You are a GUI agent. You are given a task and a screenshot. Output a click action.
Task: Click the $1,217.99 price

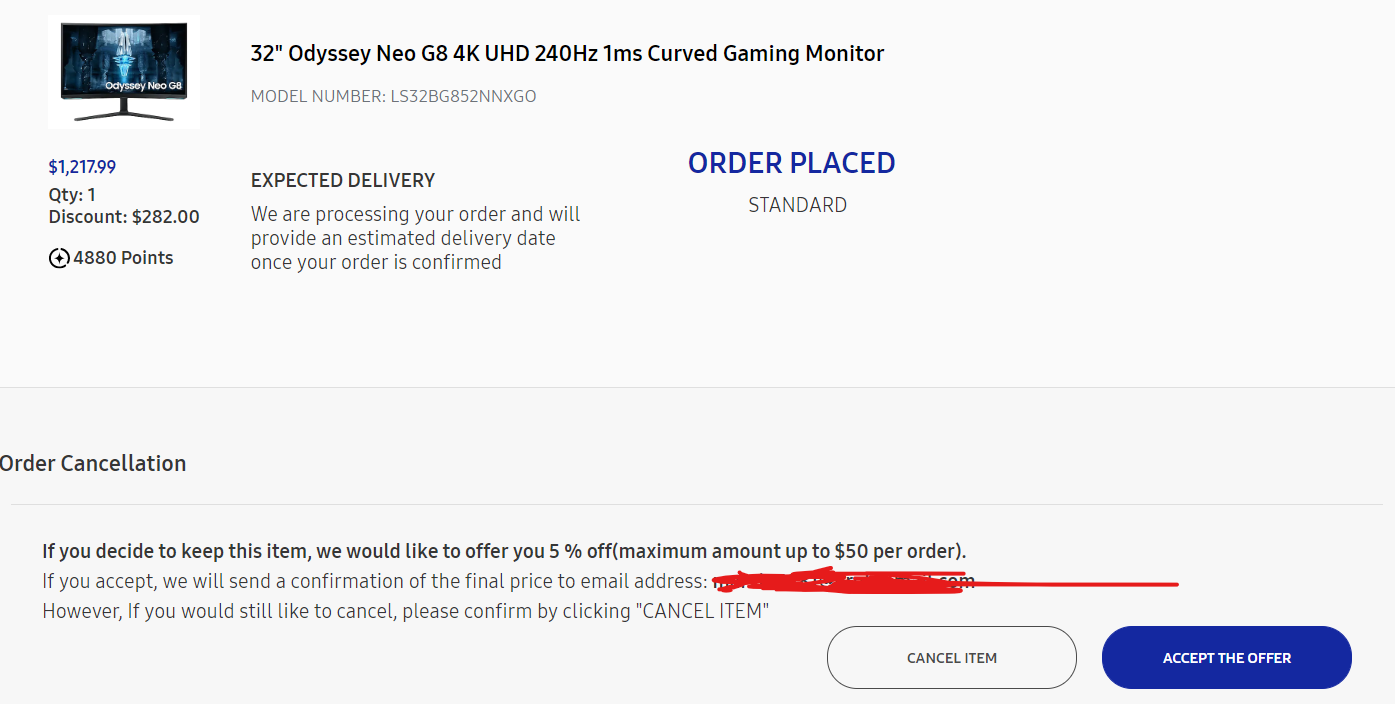[x=82, y=167]
